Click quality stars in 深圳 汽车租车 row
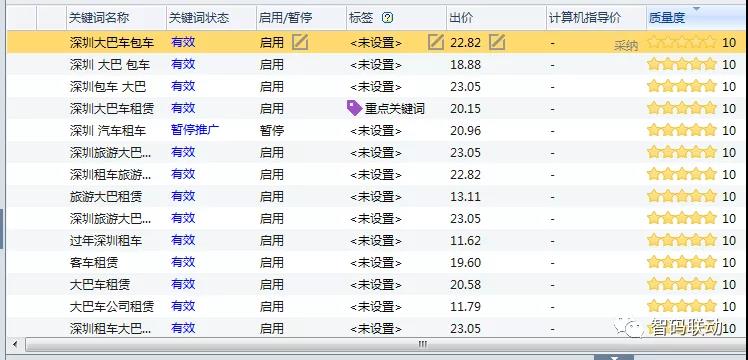Image resolution: width=748 pixels, height=360 pixels. 682,130
